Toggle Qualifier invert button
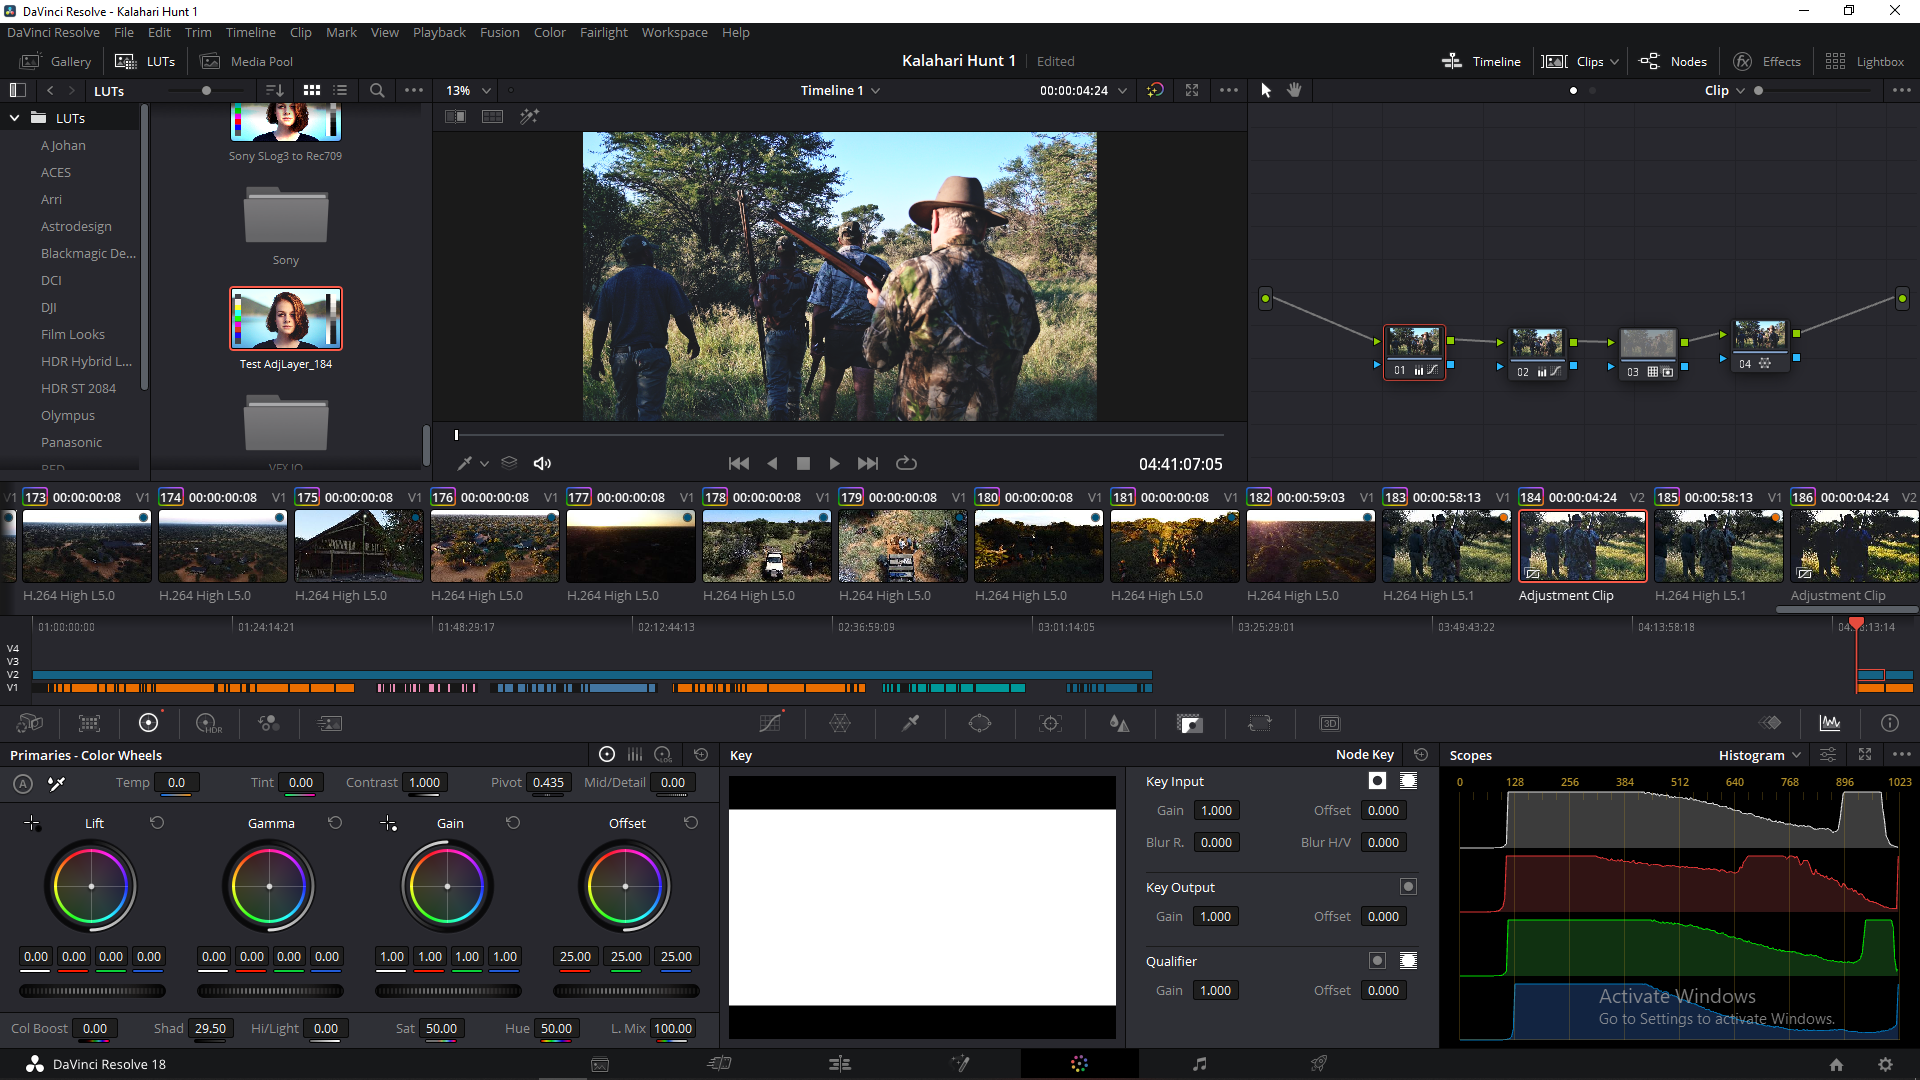 click(1377, 961)
